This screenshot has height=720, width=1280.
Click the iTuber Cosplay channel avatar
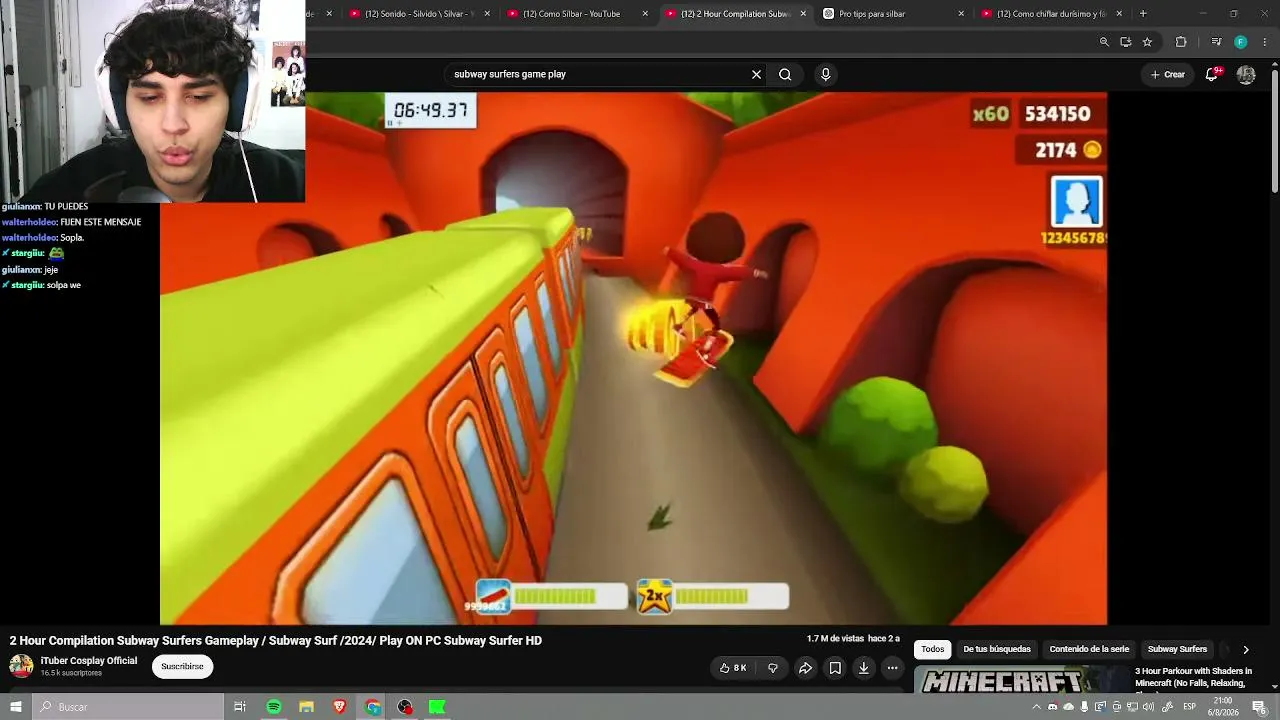21,666
